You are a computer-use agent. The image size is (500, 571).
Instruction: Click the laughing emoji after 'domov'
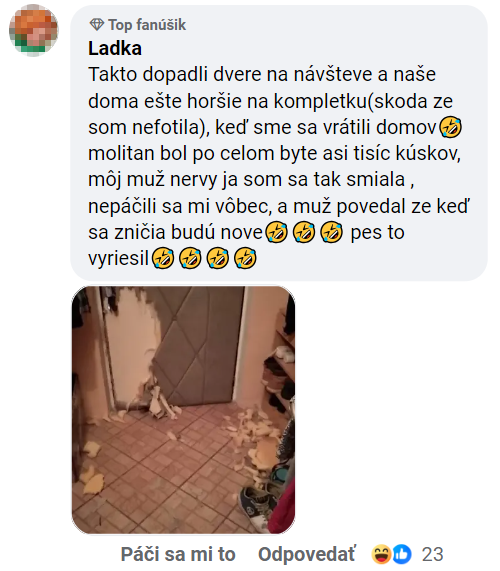click(x=450, y=127)
